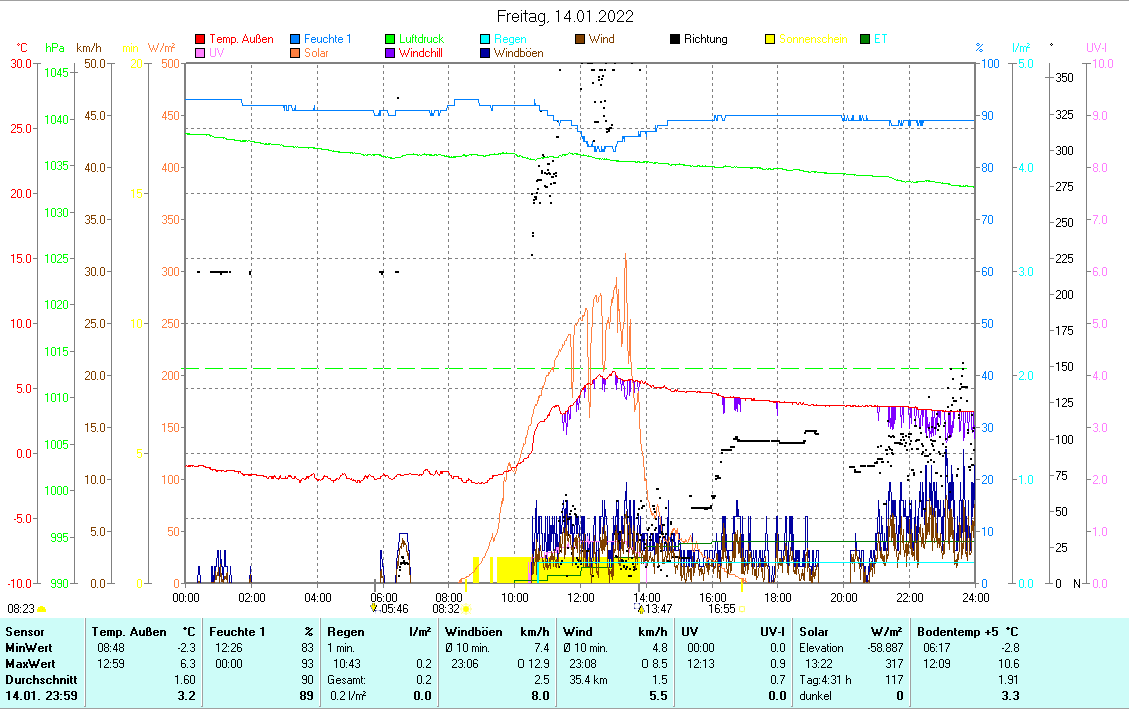Click the green Luftdruck legend swatch
Screen dimensions: 1129x710
point(391,40)
